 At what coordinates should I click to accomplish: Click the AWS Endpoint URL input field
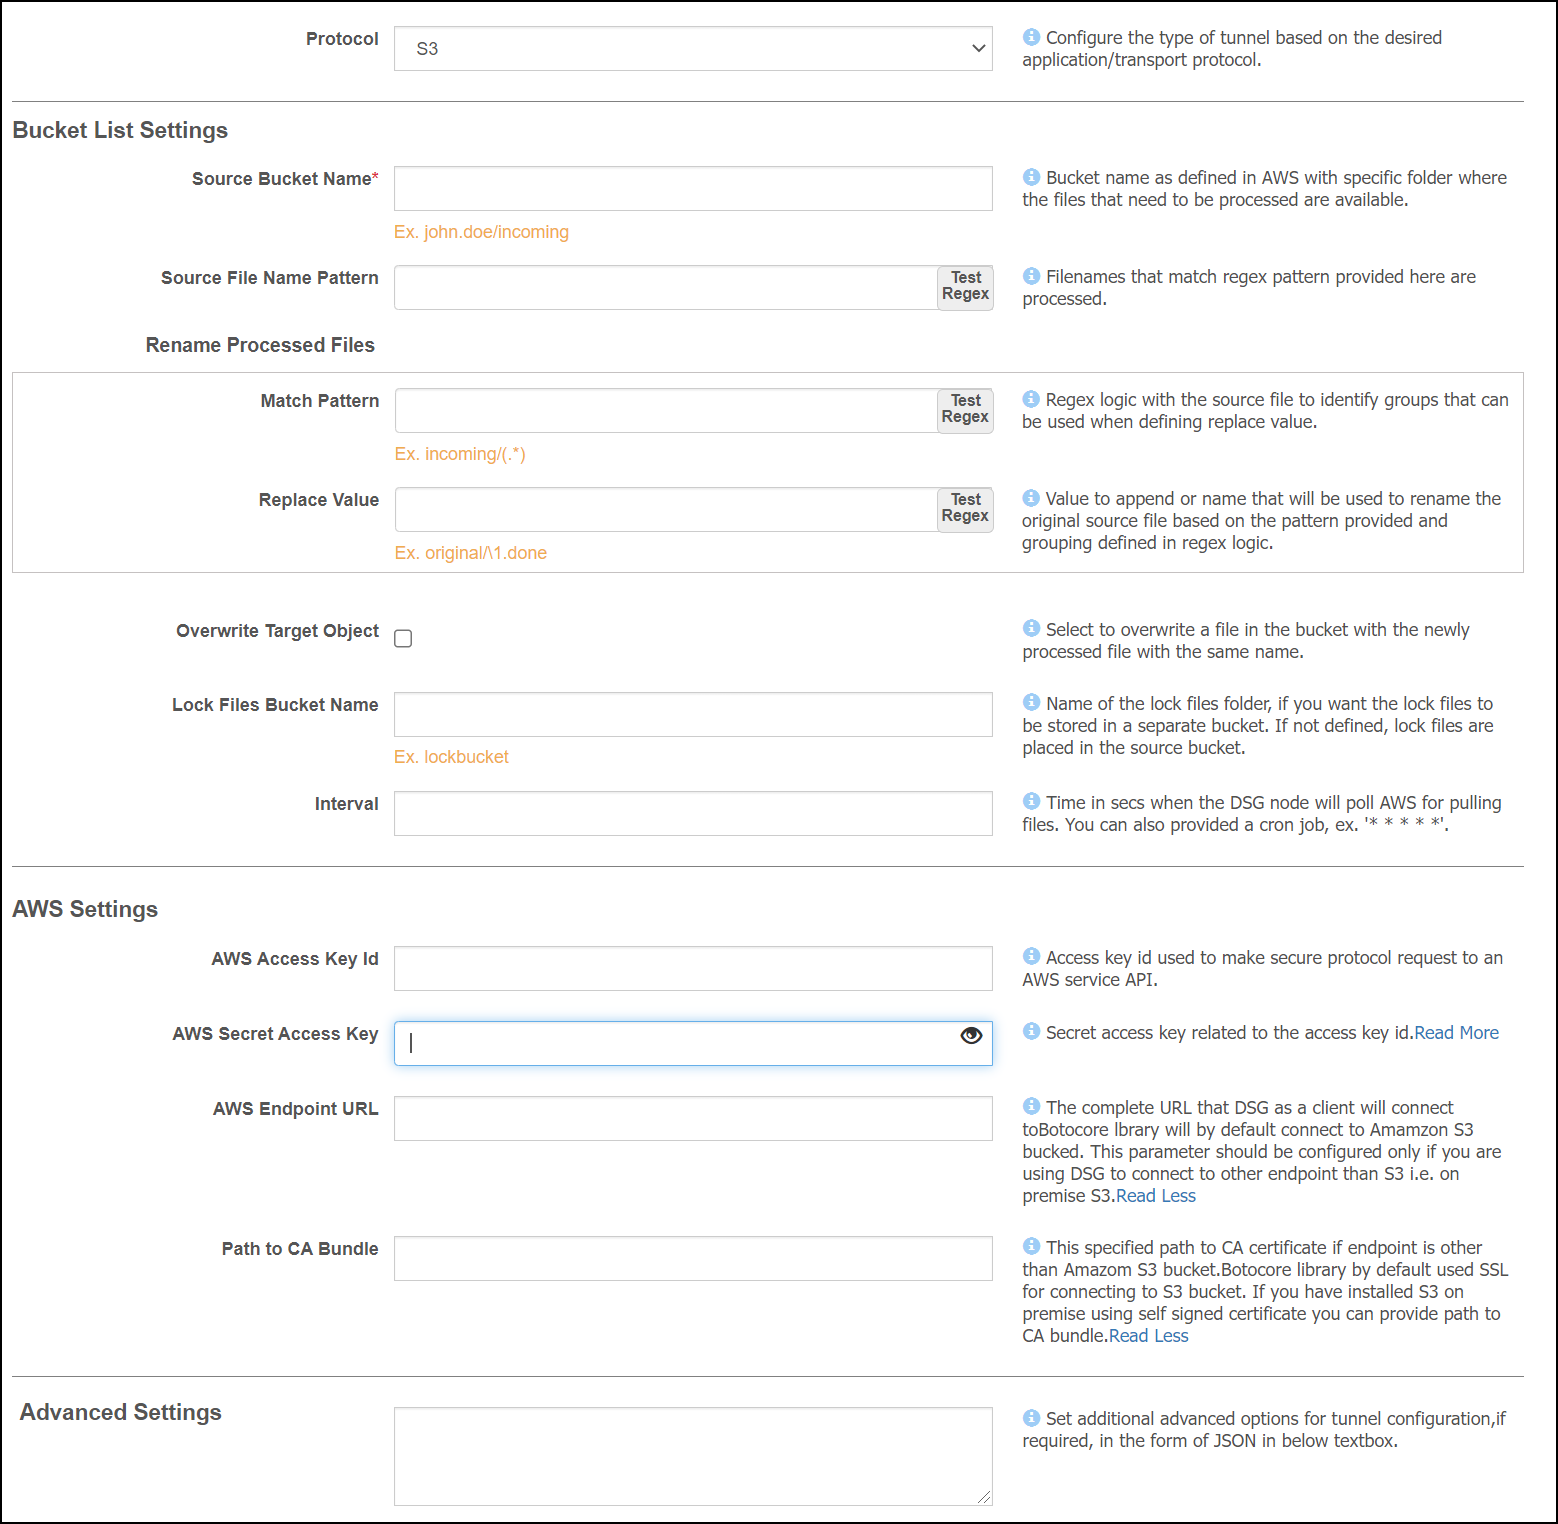(692, 1118)
